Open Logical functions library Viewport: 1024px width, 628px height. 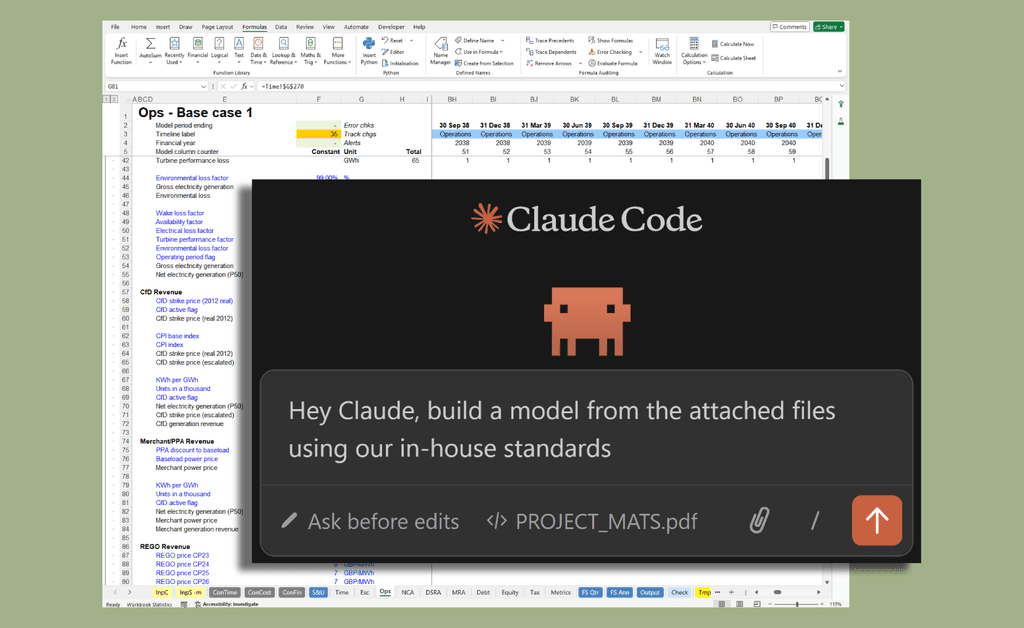(219, 50)
